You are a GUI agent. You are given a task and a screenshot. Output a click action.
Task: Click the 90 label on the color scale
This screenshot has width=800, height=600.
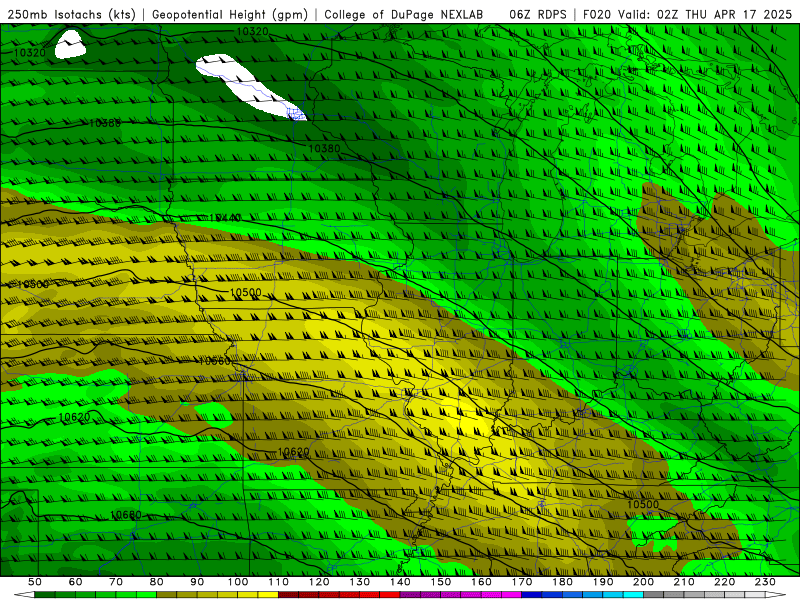pos(197,582)
